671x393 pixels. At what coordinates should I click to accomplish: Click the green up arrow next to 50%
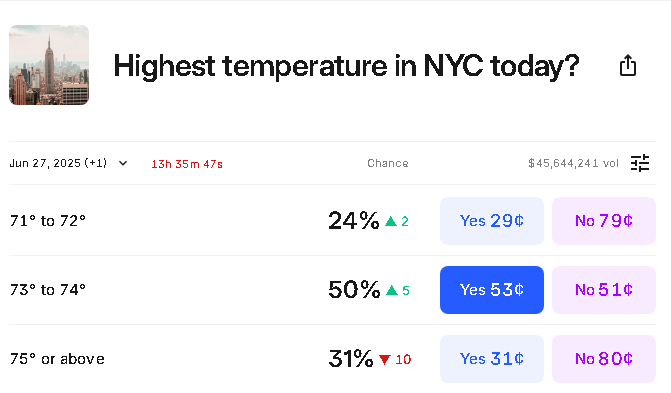(392, 290)
